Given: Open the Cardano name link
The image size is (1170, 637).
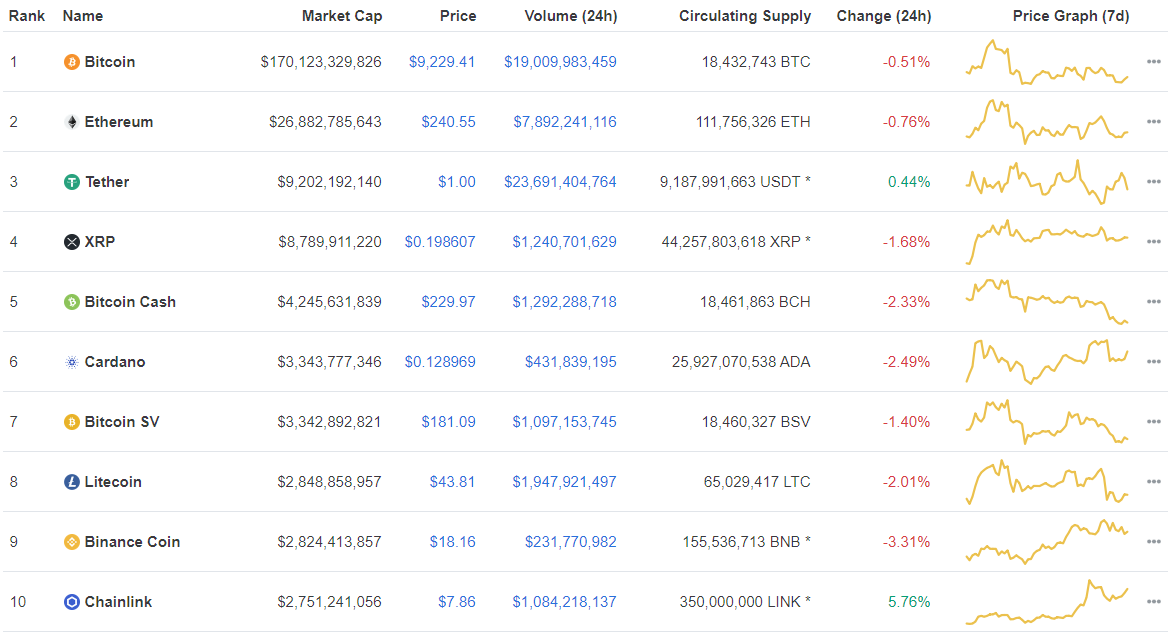Looking at the screenshot, I should pos(115,362).
